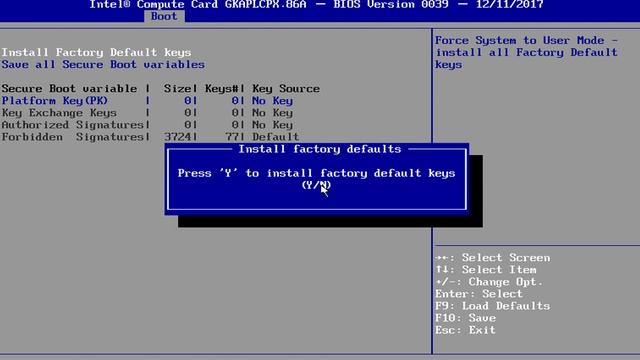Click the Force System to User Mode help text

[x=527, y=52]
